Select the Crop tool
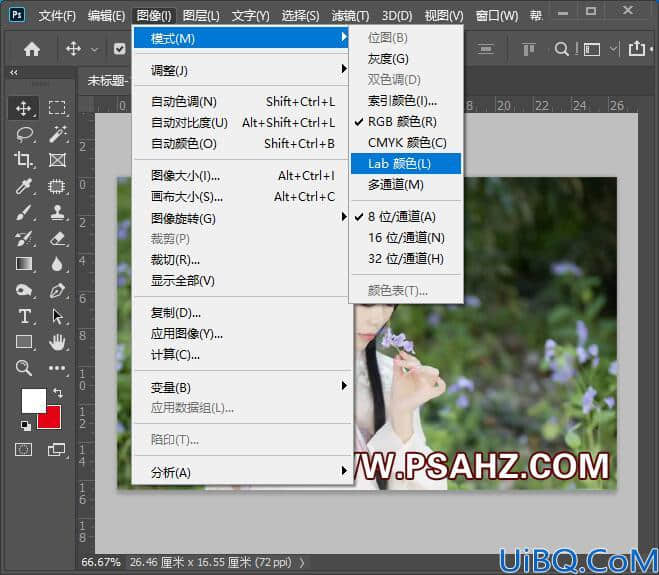The width and height of the screenshot is (659, 575). (24, 160)
